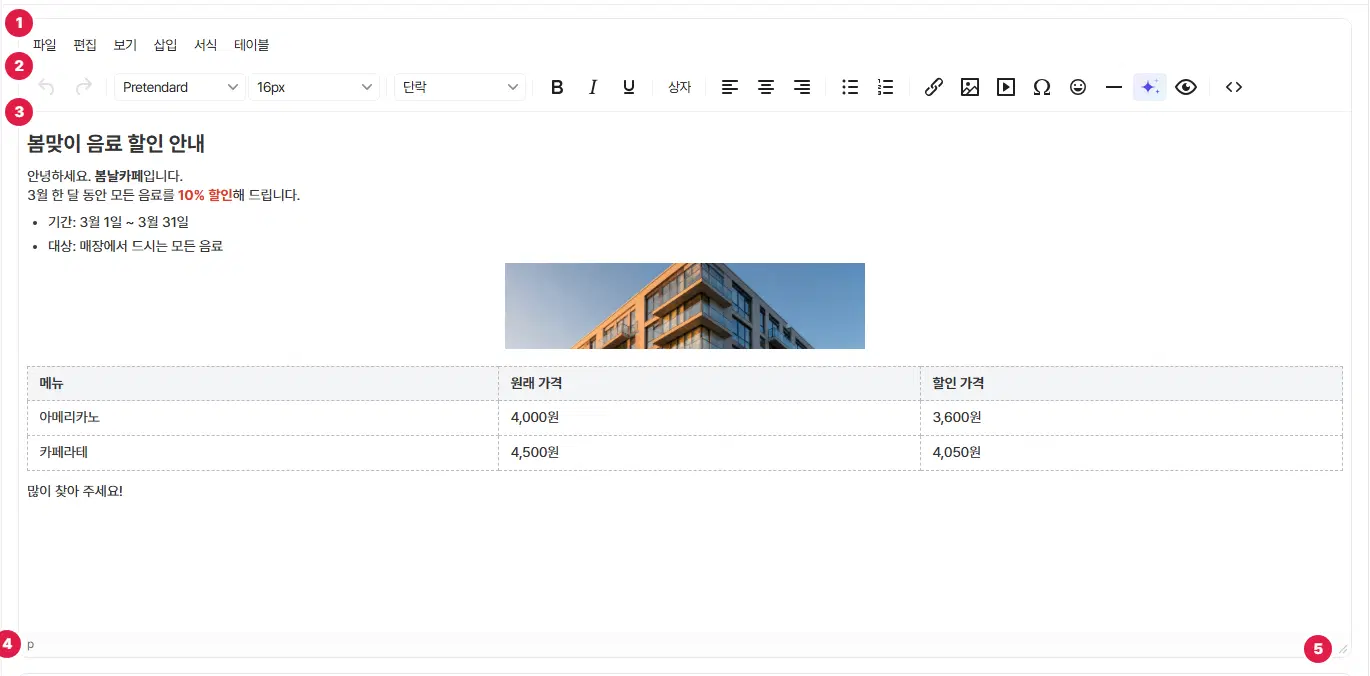1370x676 pixels.
Task: Click the '할인 가격' table header cell
Action: (x=1131, y=383)
